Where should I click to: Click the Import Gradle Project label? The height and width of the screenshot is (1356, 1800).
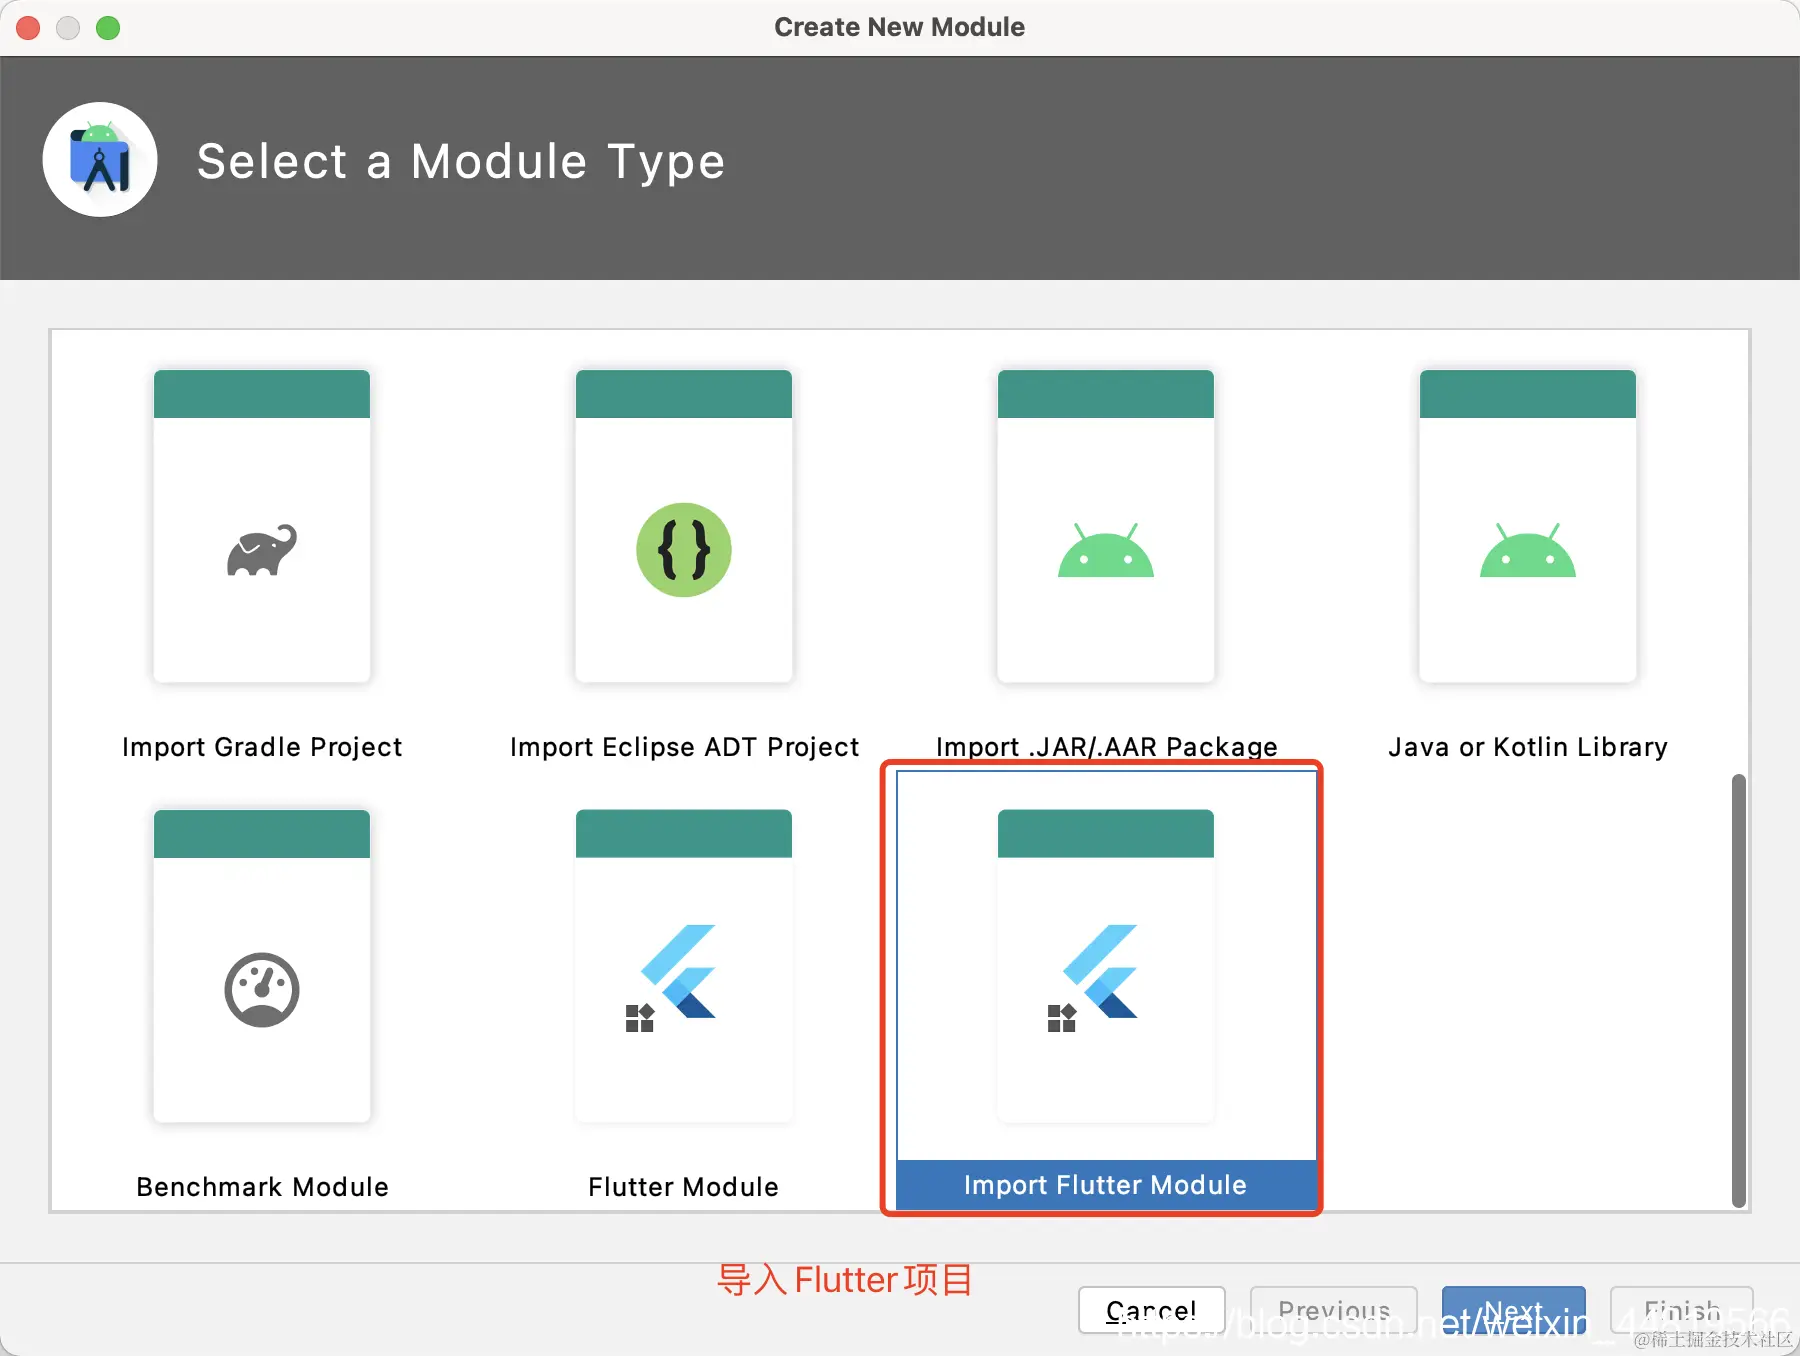click(262, 747)
